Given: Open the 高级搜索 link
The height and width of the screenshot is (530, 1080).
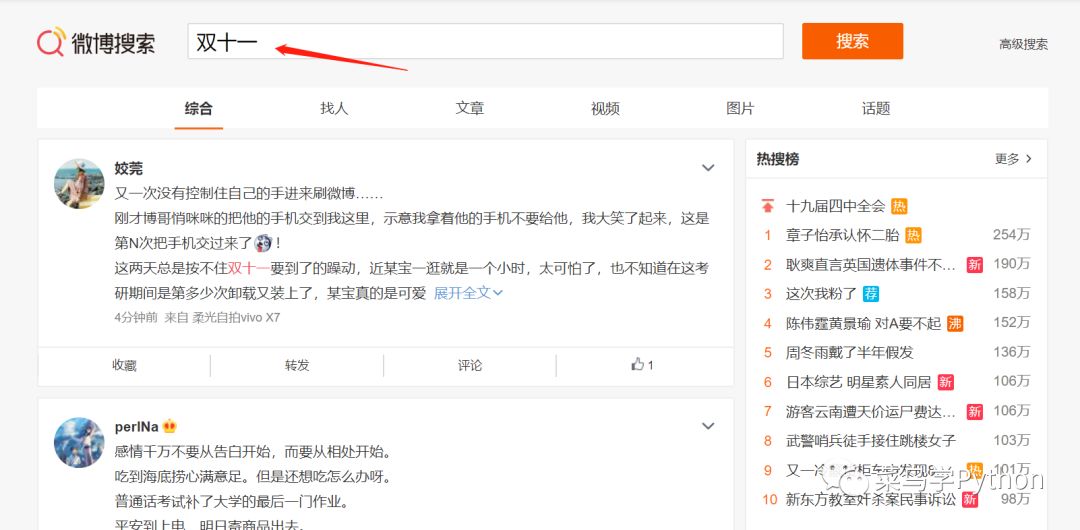Looking at the screenshot, I should tap(1024, 45).
